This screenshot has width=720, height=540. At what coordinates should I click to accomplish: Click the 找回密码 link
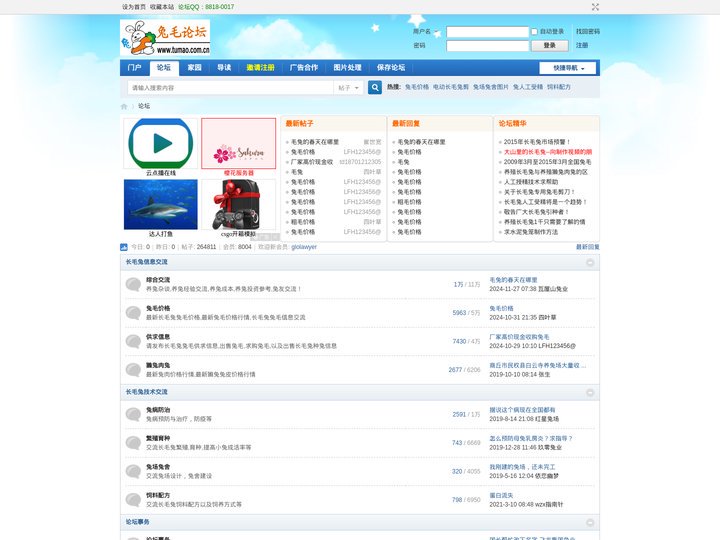[588, 32]
